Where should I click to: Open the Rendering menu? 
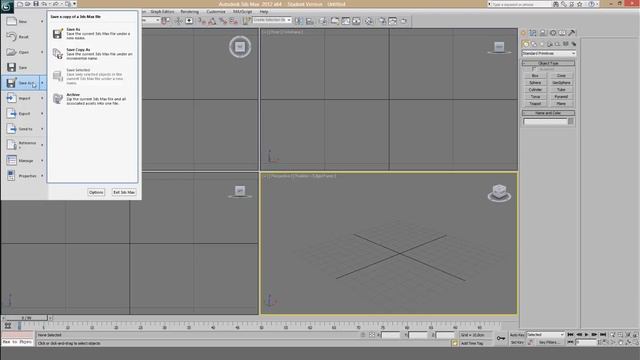tap(190, 11)
